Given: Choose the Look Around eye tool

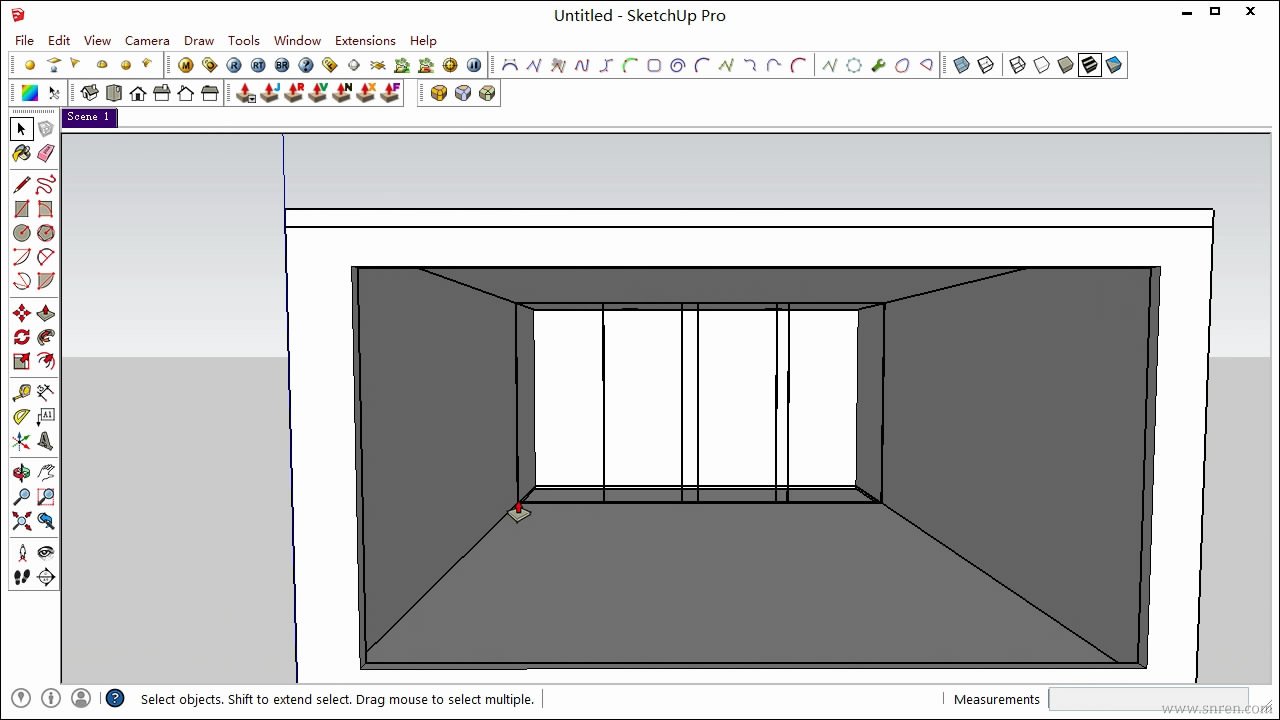Looking at the screenshot, I should tap(45, 553).
